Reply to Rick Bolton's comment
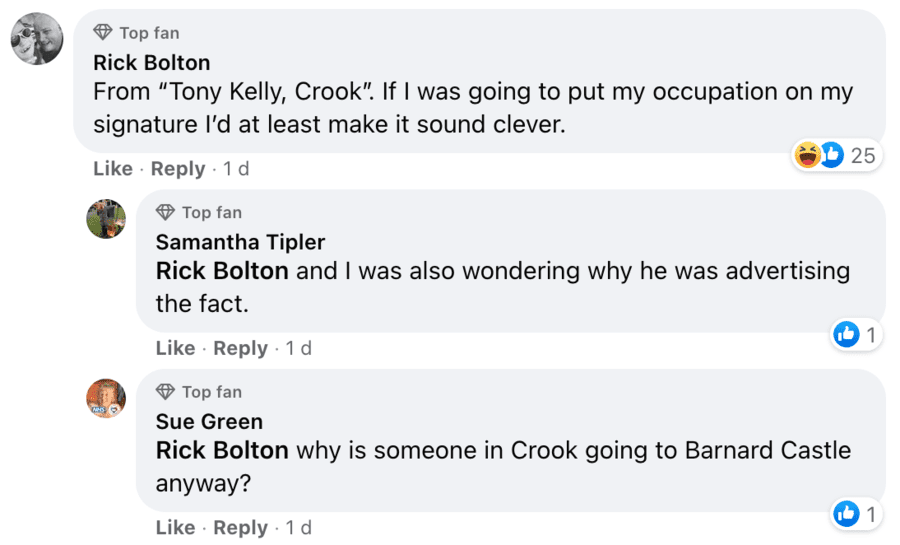Screen dimensions: 900x545 click(x=177, y=169)
